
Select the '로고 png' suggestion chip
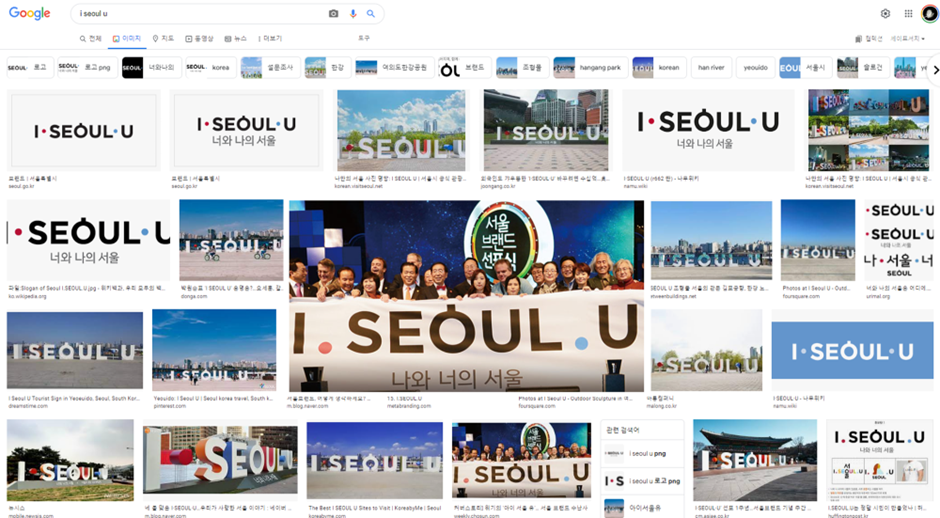coord(88,68)
